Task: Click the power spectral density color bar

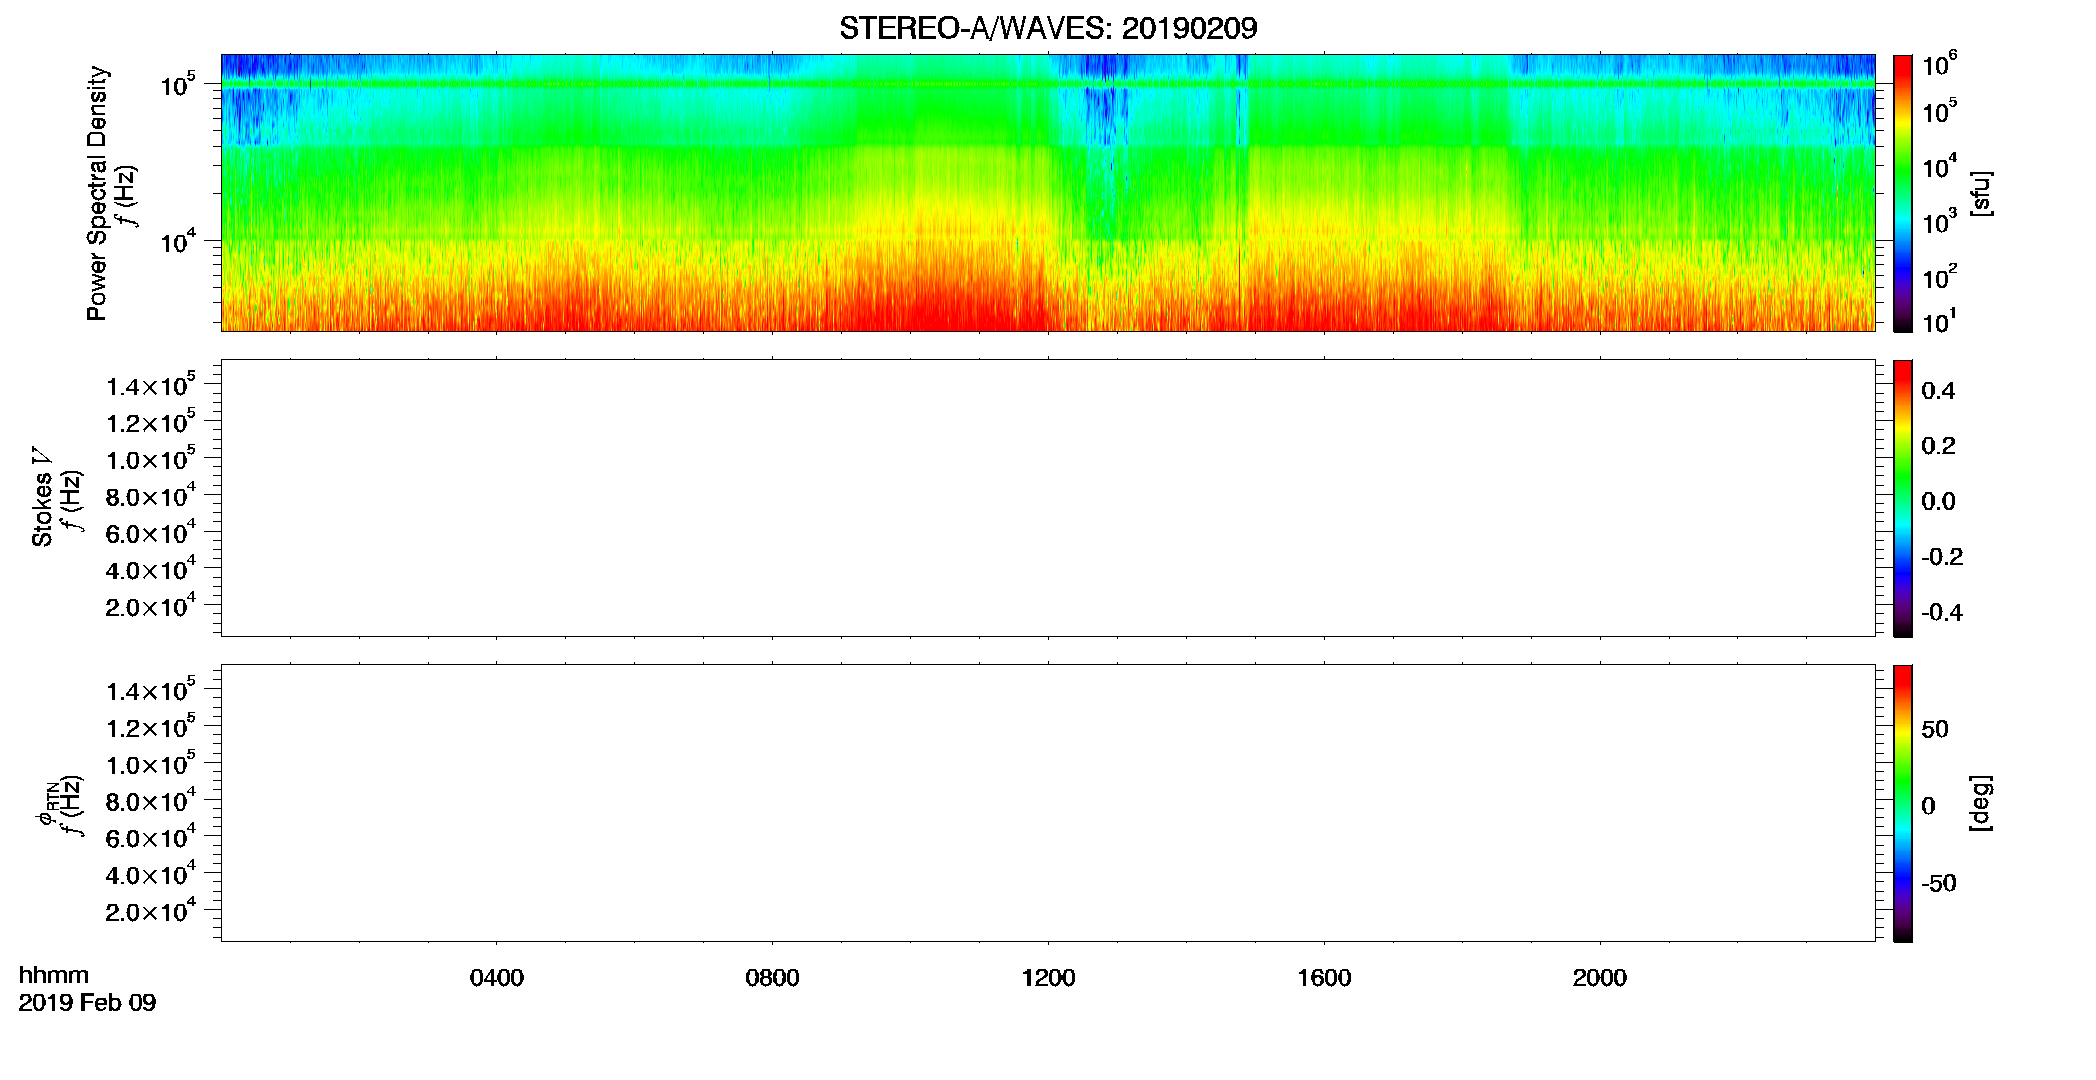Action: (x=1903, y=193)
